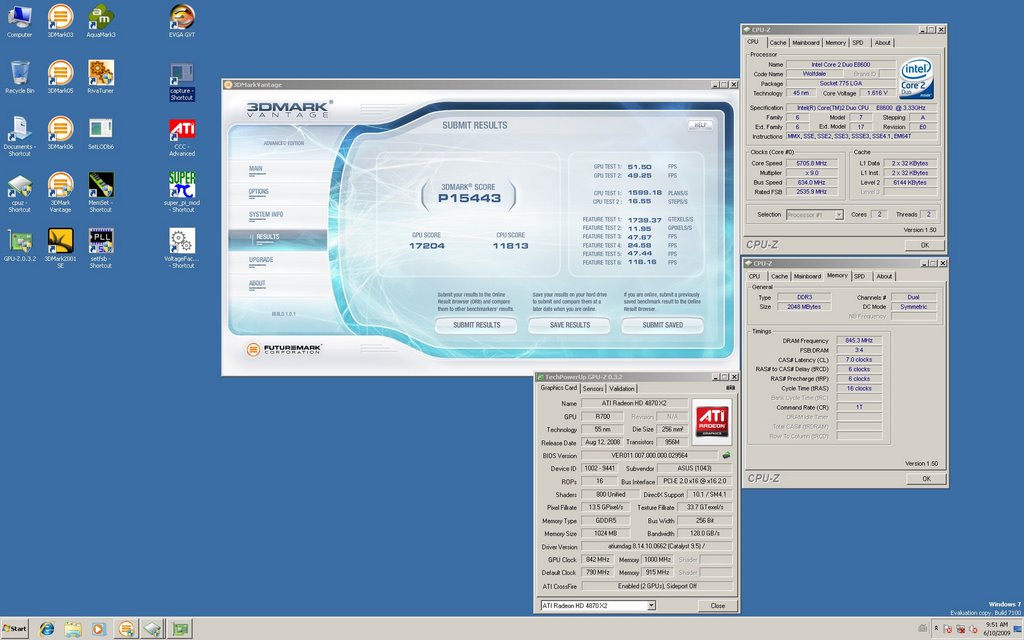
Task: Select the ATI CCC - Advanced icon
Action: (x=182, y=136)
